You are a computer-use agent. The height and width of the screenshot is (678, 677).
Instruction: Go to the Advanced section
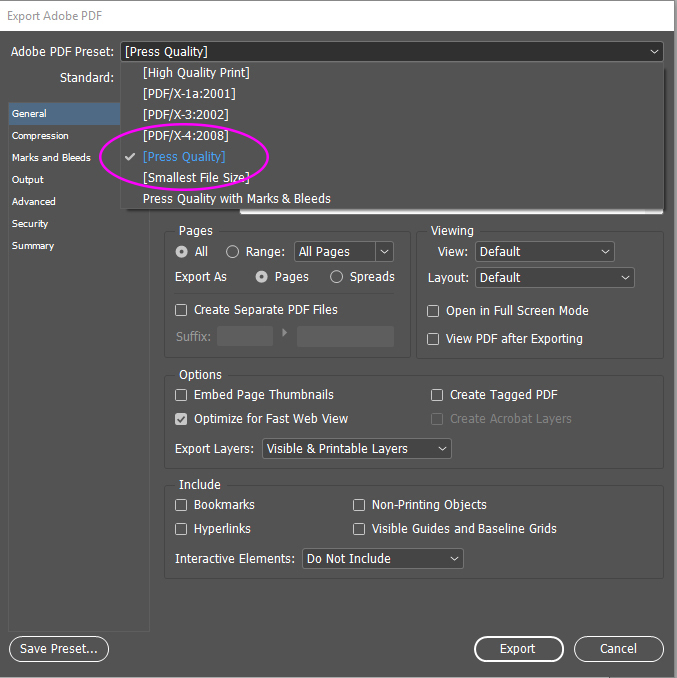click(64, 202)
